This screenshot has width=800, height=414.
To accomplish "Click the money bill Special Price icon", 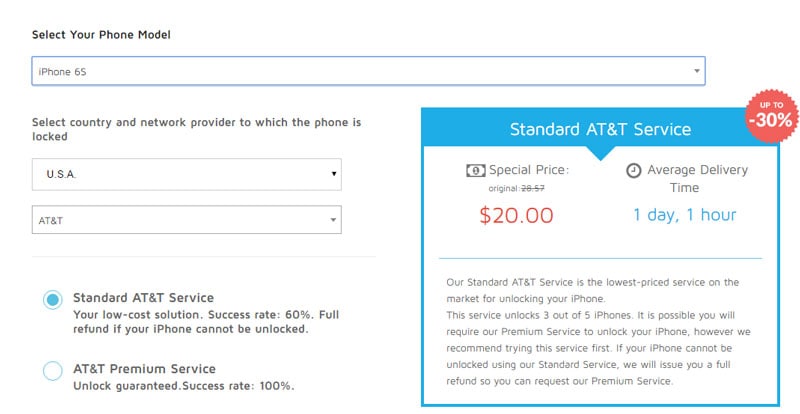I will point(476,170).
